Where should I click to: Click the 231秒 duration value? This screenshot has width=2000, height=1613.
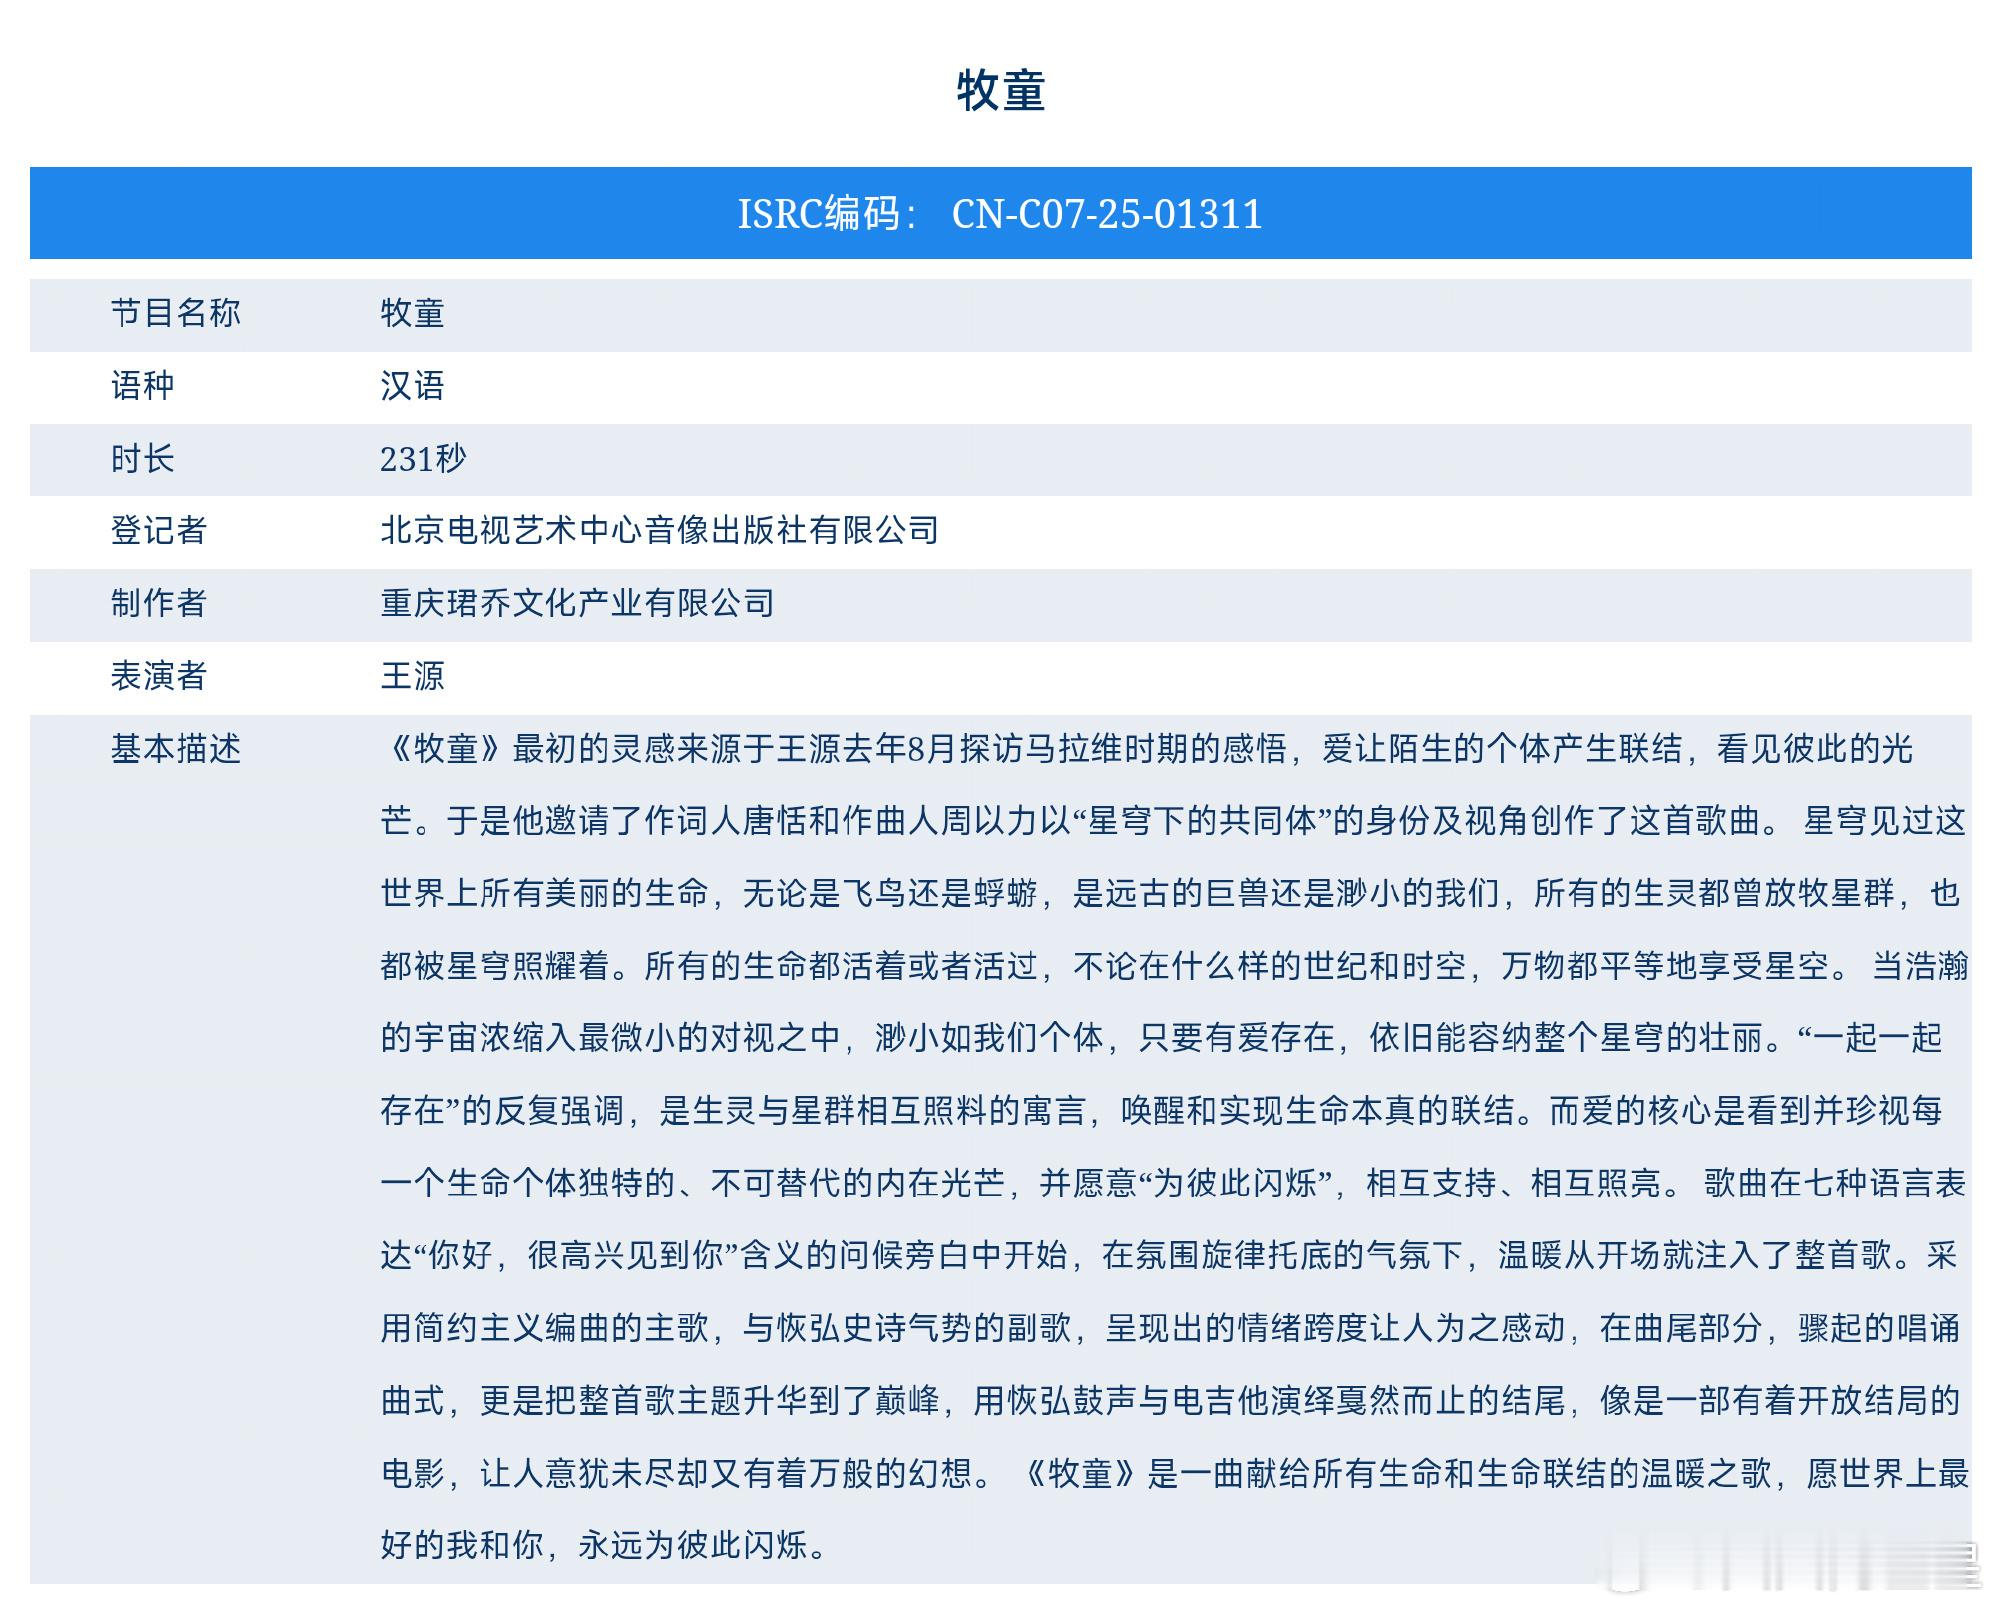click(423, 459)
